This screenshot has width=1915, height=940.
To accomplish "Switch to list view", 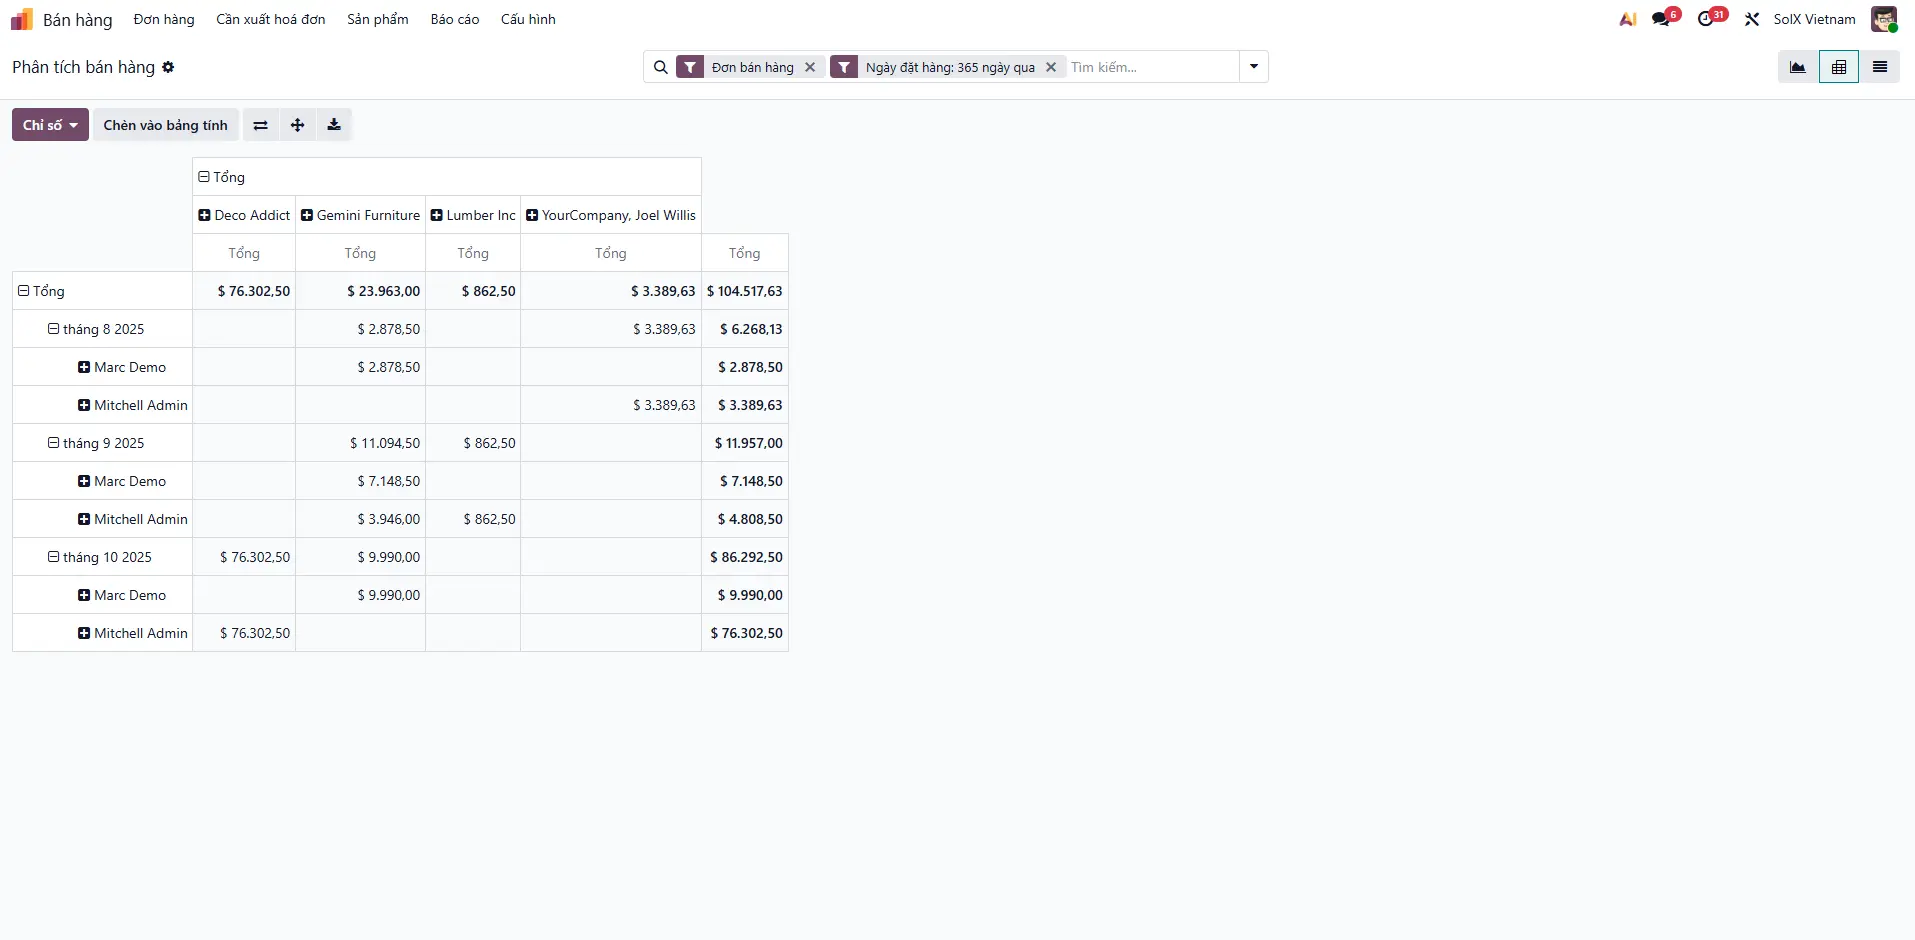I will (x=1879, y=67).
